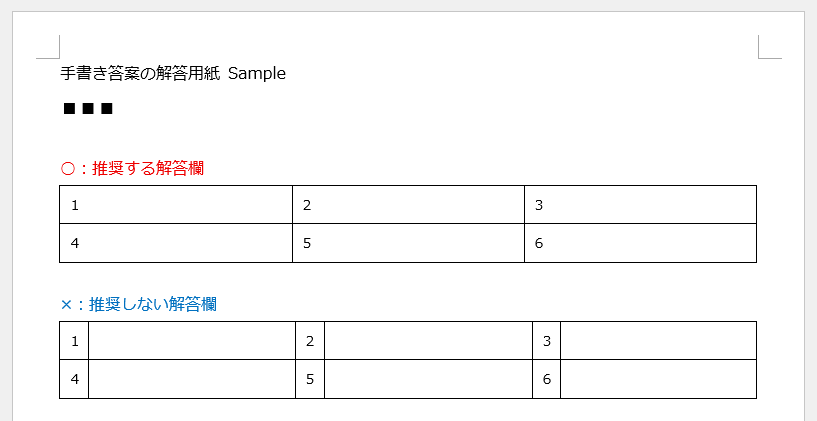Viewport: 817px width, 421px height.
Task: Place cursor in the blank cell right of '2' in the lower table
Action: click(x=428, y=341)
